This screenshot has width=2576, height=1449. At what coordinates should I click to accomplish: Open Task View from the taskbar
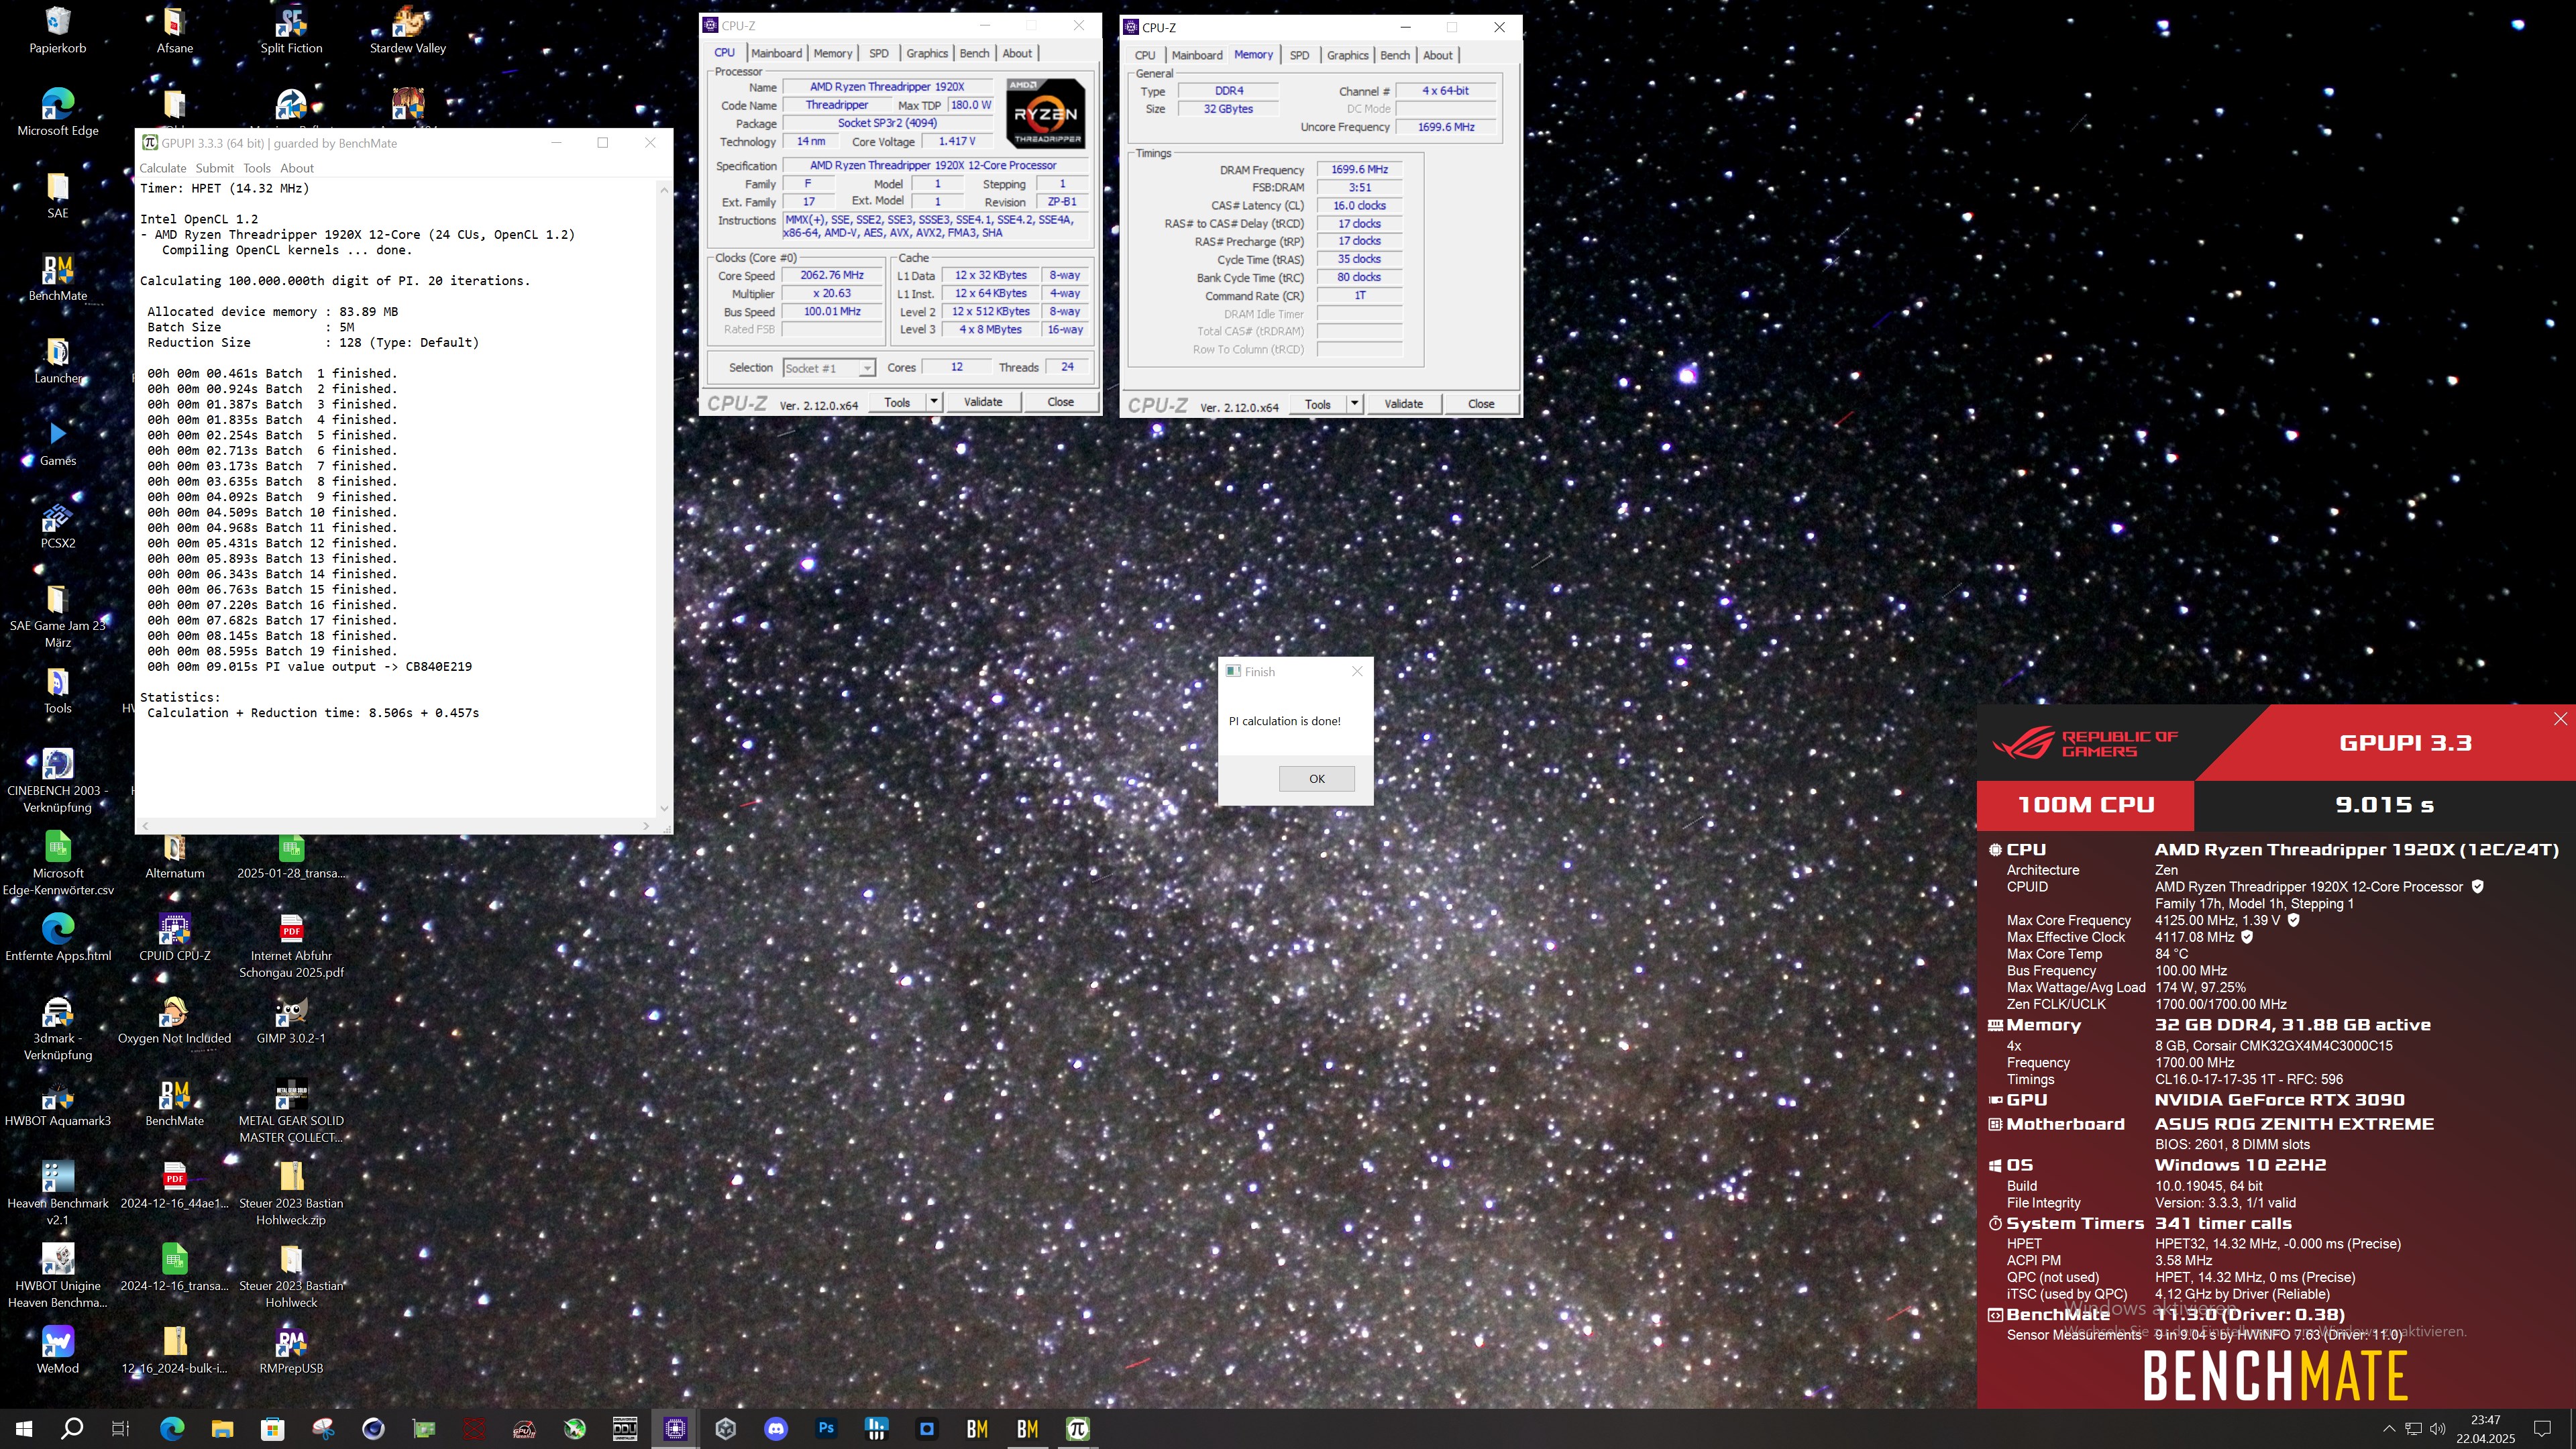pos(120,1429)
